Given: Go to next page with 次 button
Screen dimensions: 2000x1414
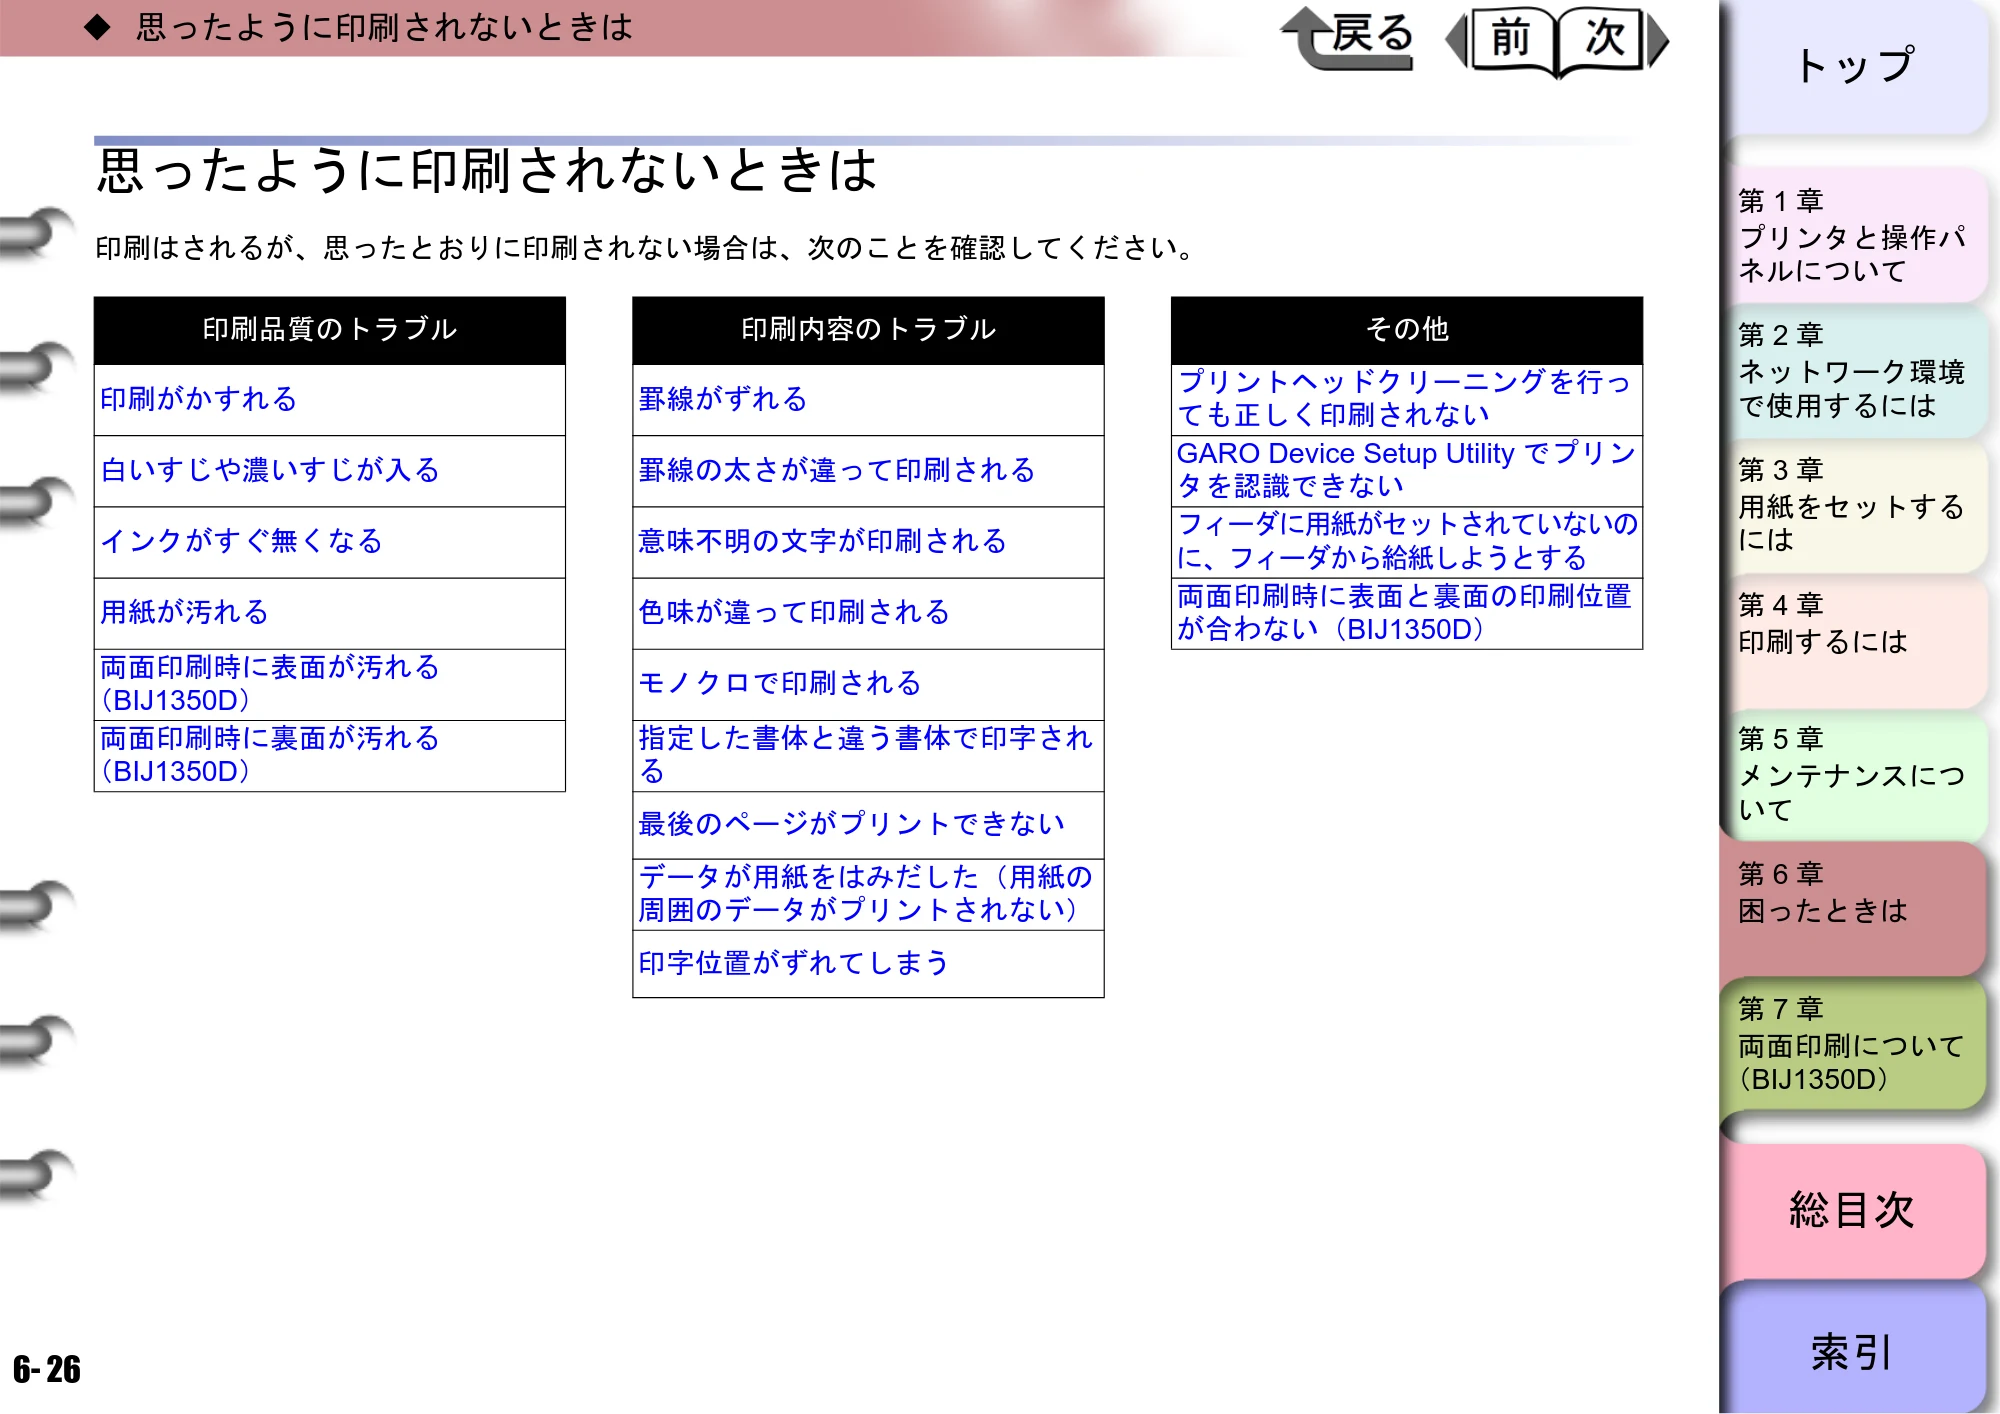Looking at the screenshot, I should point(1612,40).
